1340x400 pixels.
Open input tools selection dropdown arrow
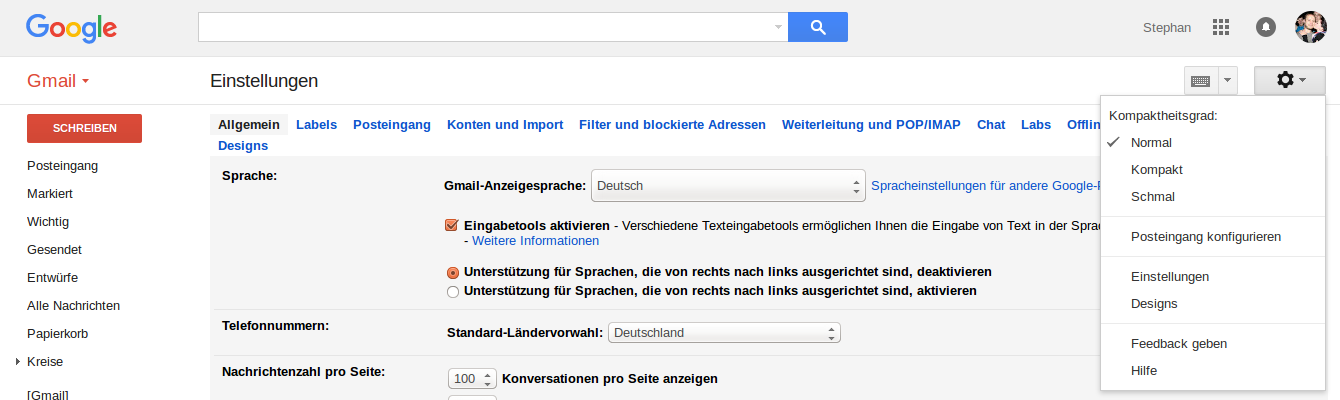click(1228, 80)
